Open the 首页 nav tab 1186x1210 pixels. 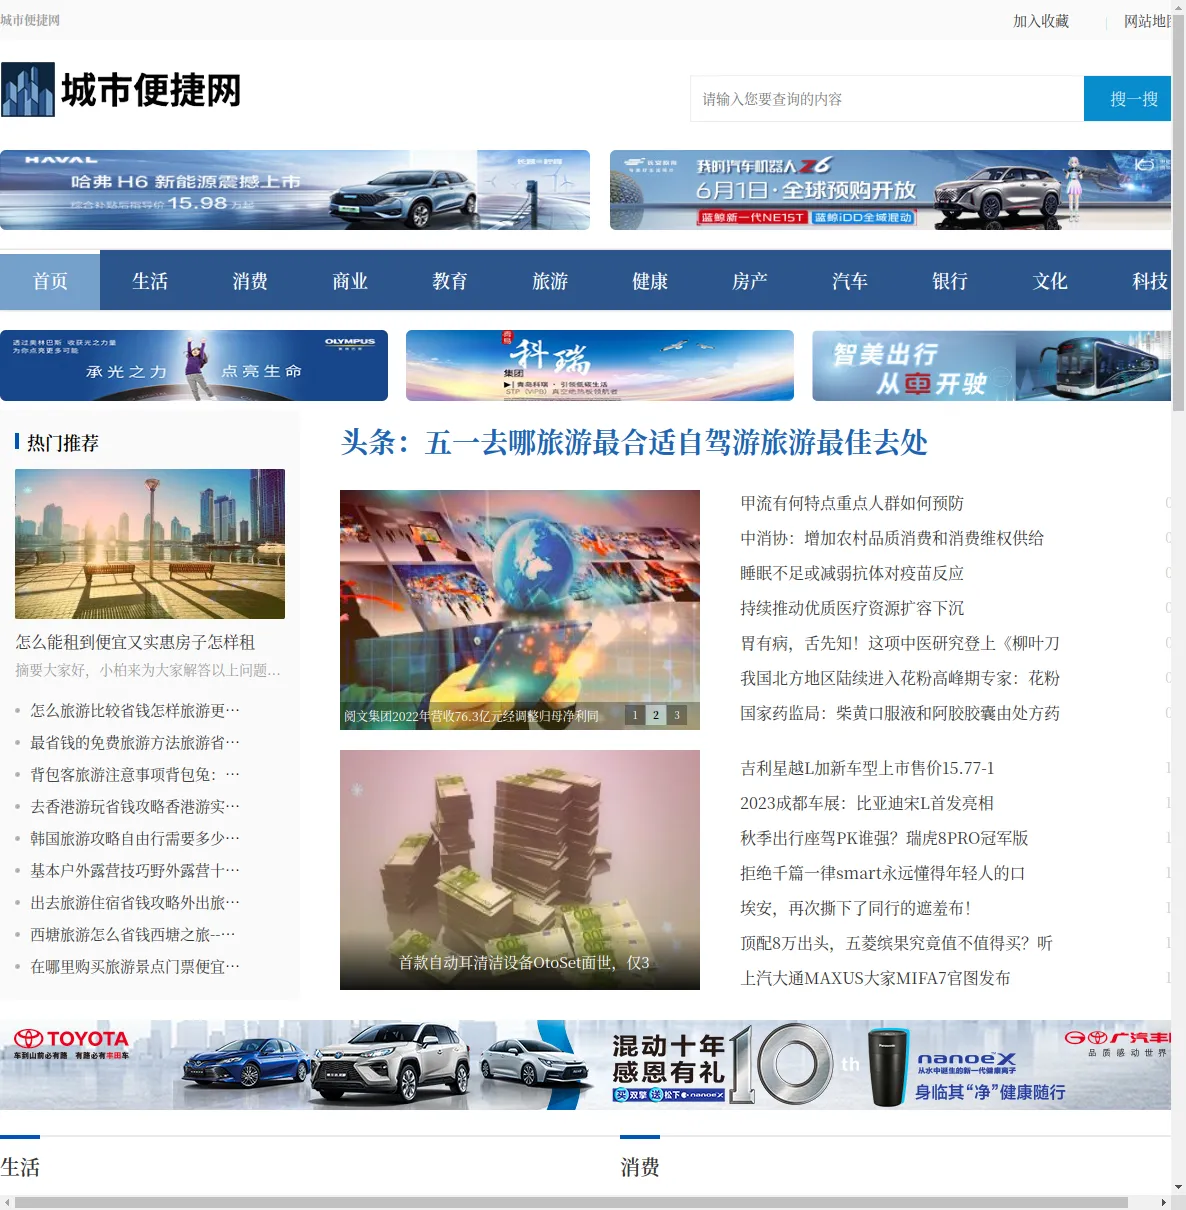point(50,281)
